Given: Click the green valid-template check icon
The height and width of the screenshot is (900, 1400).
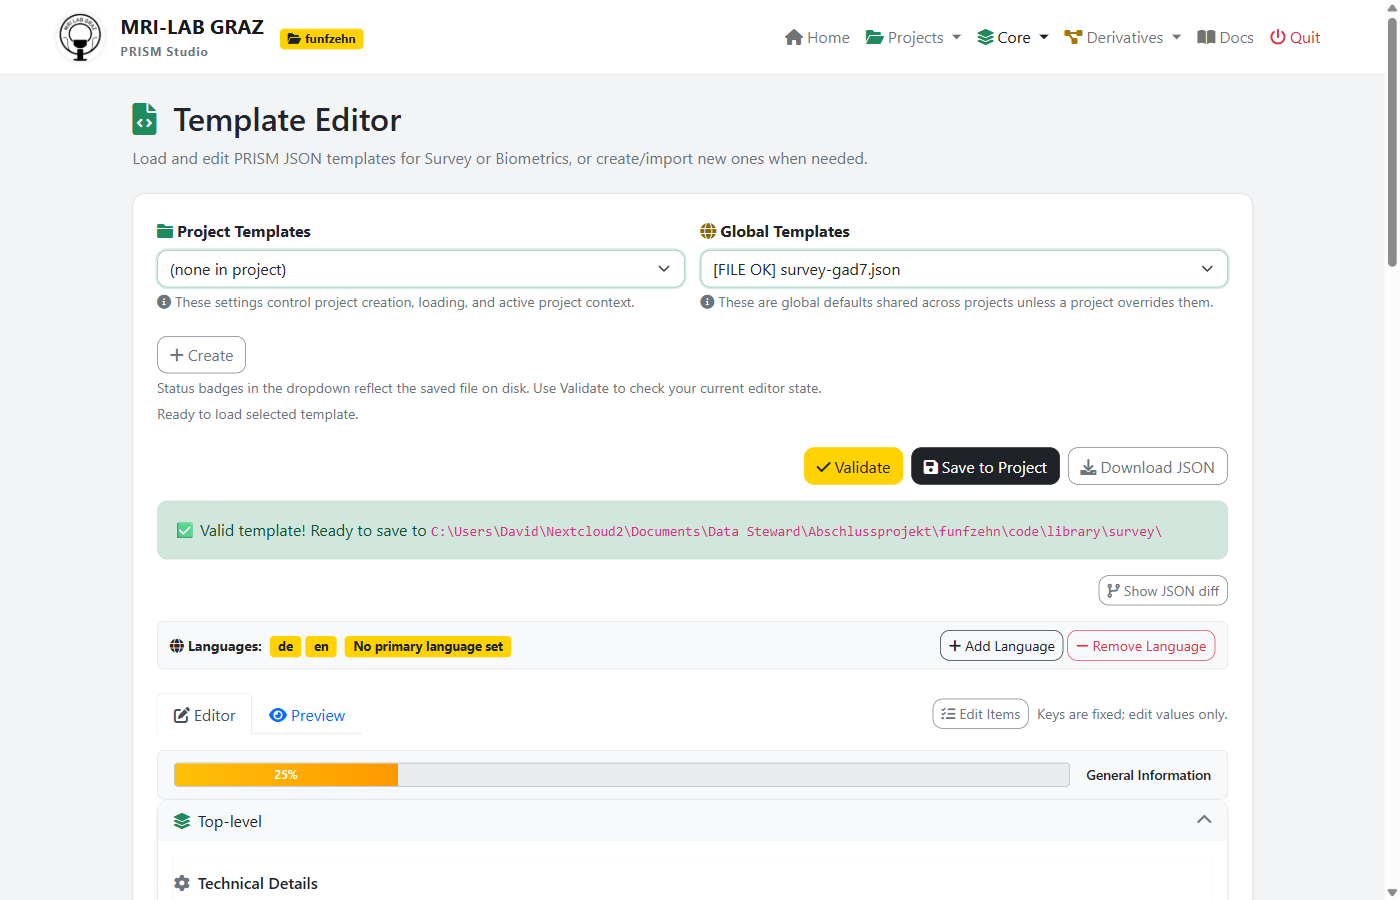Looking at the screenshot, I should (x=185, y=531).
